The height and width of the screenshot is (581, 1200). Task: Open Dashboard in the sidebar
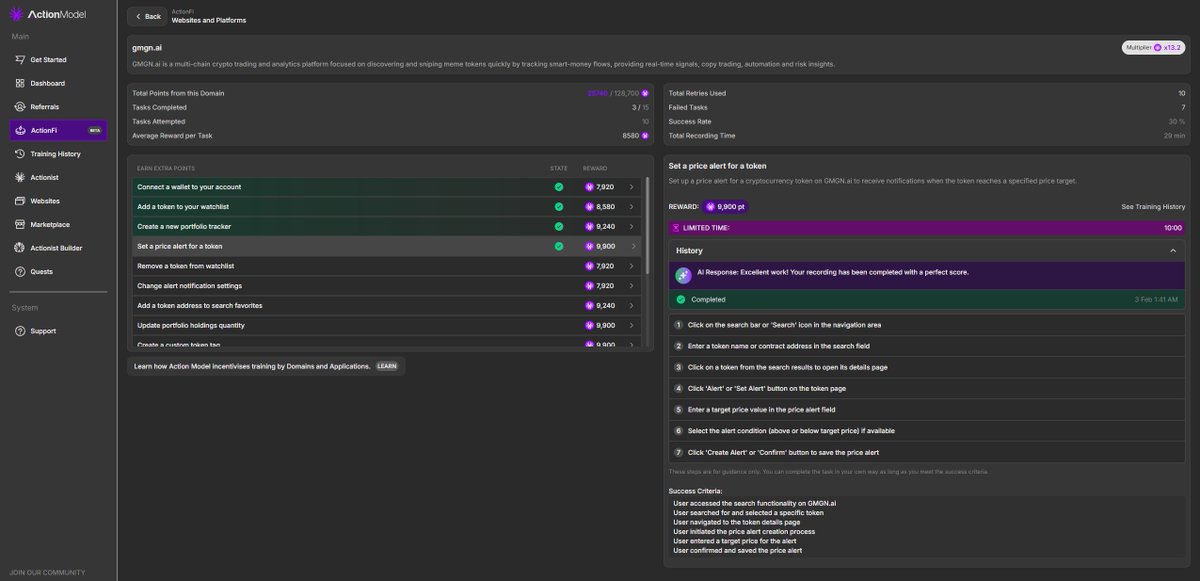pyautogui.click(x=58, y=83)
